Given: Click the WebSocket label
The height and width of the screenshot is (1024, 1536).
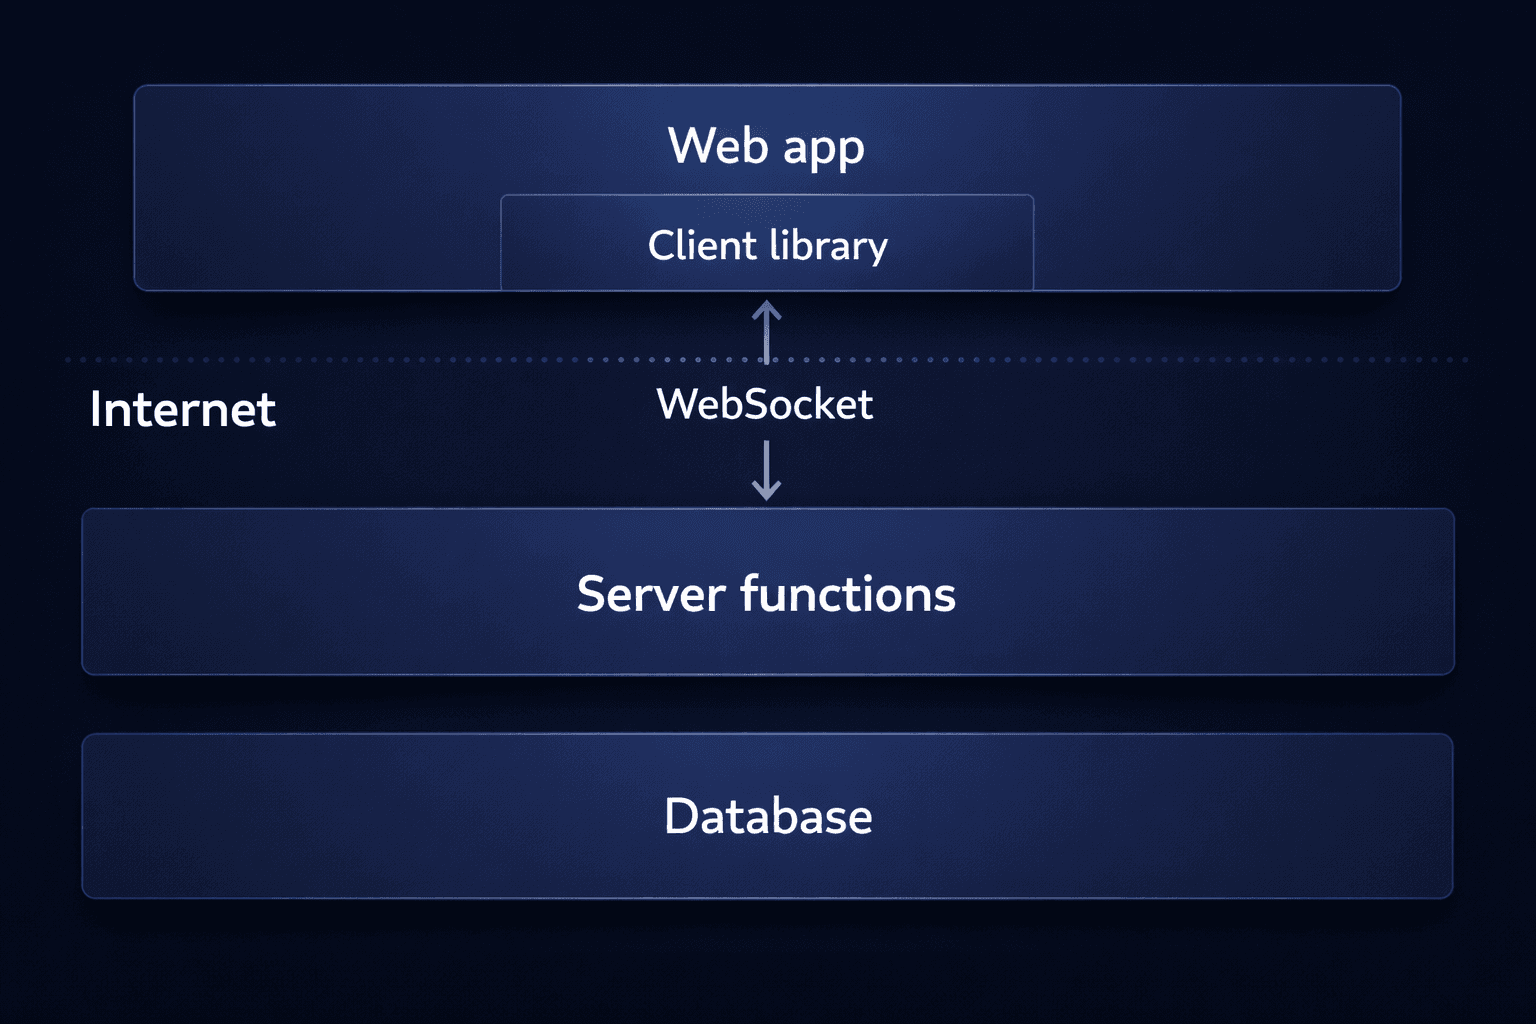Looking at the screenshot, I should [x=766, y=404].
